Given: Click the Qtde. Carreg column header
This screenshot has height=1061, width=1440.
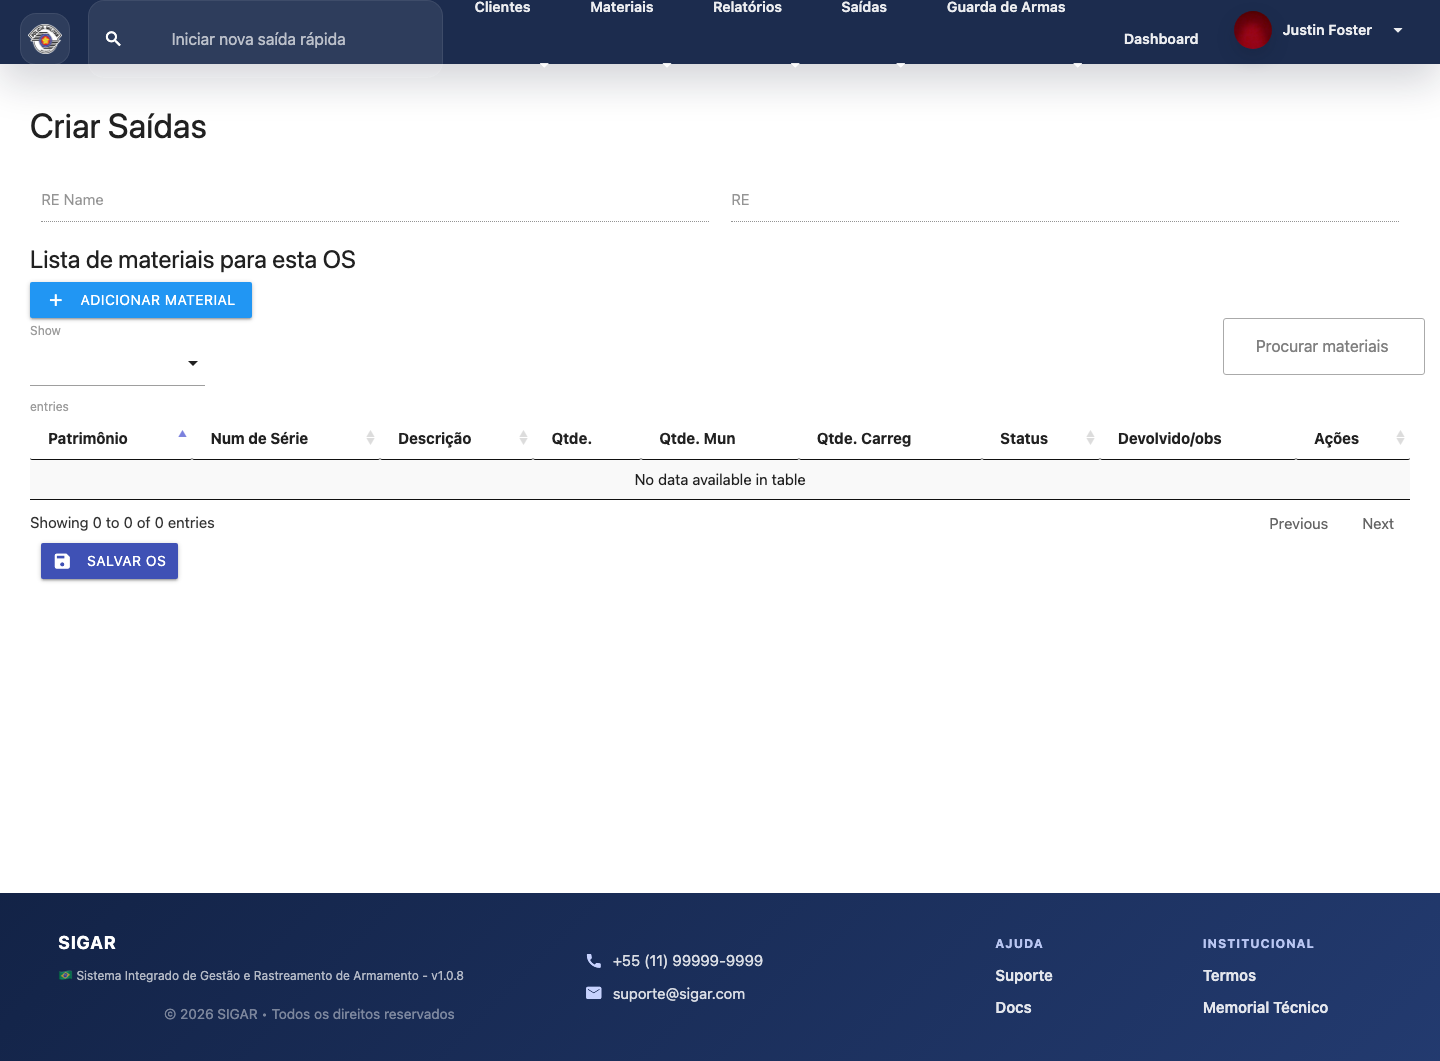Looking at the screenshot, I should (864, 438).
